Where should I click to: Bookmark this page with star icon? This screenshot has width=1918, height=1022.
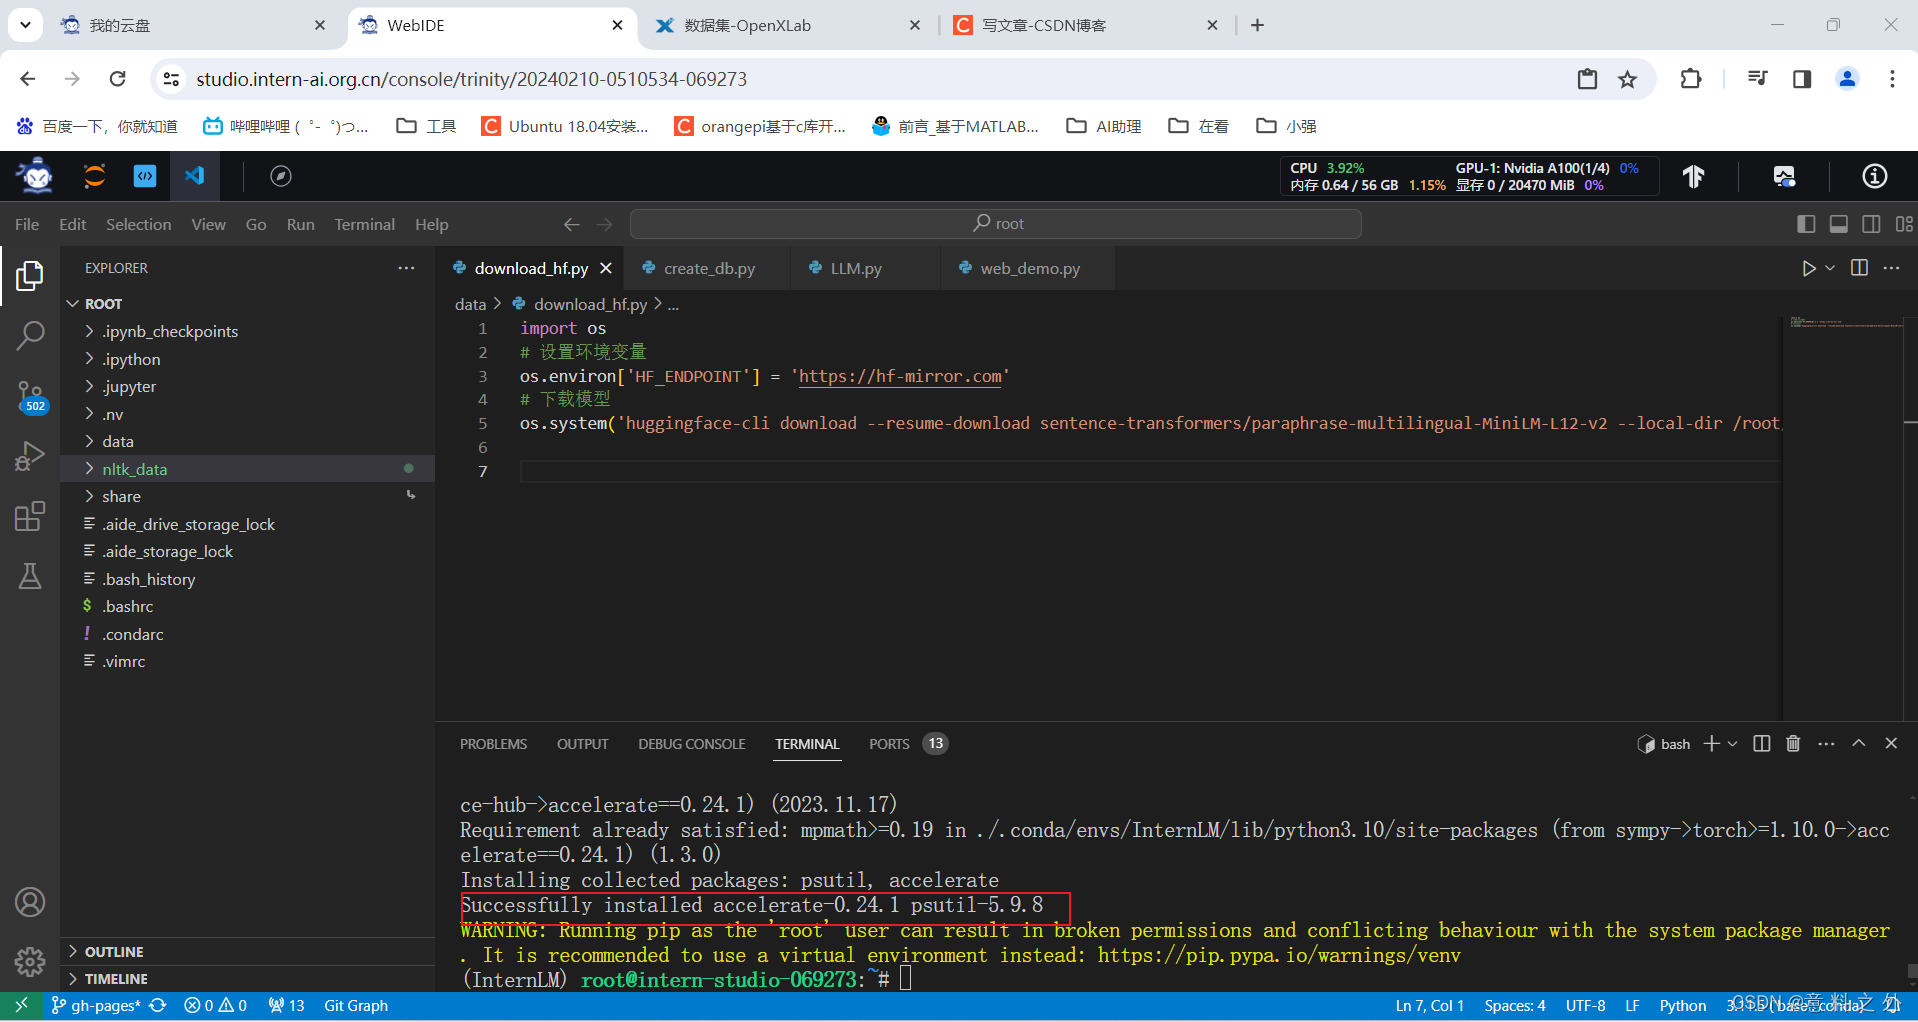(1628, 79)
